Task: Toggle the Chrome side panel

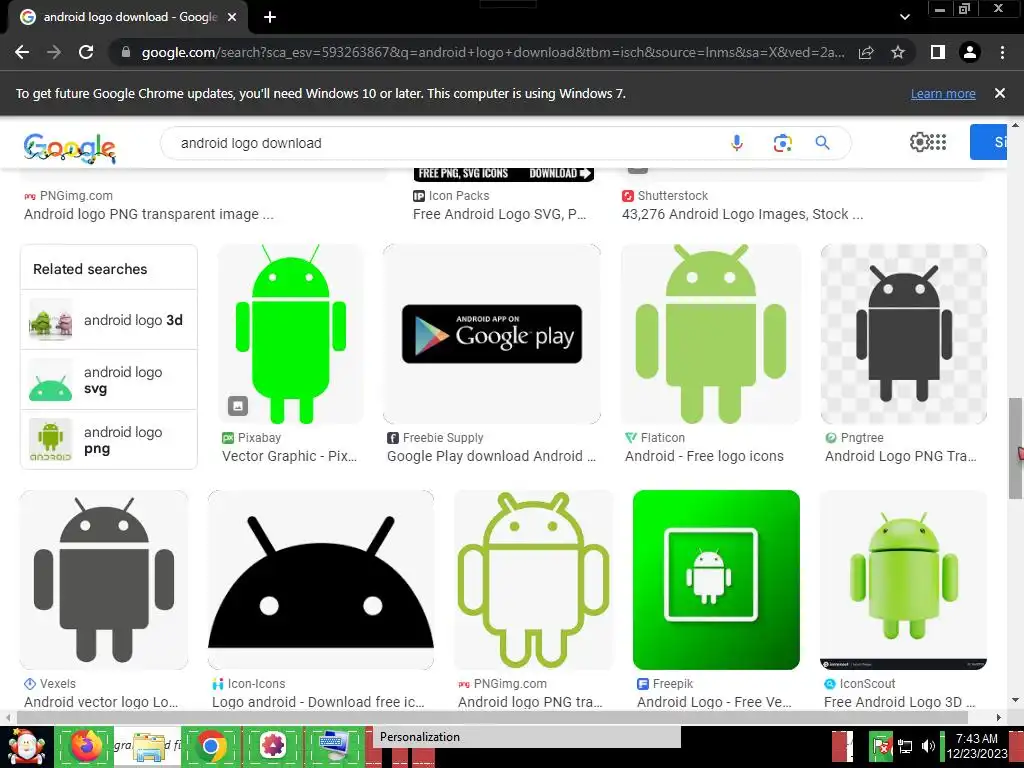Action: click(x=938, y=52)
